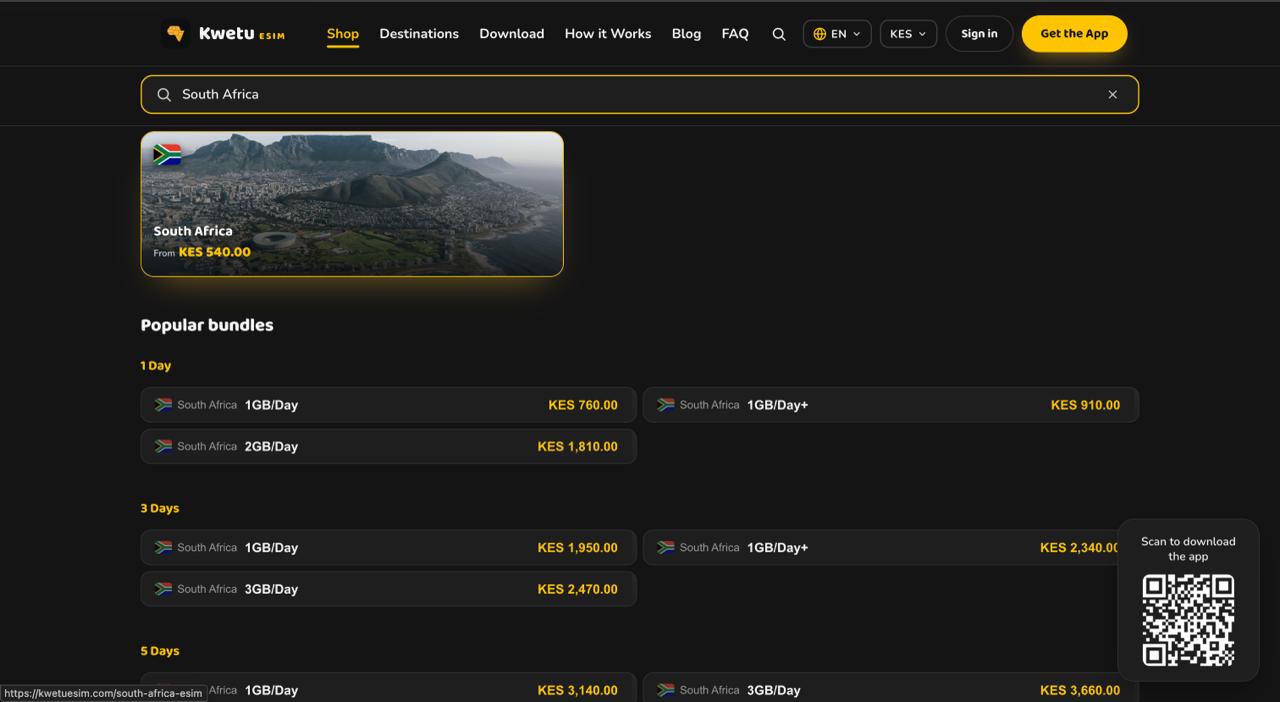Open the FAQ menu item
1280x702 pixels.
coord(735,34)
